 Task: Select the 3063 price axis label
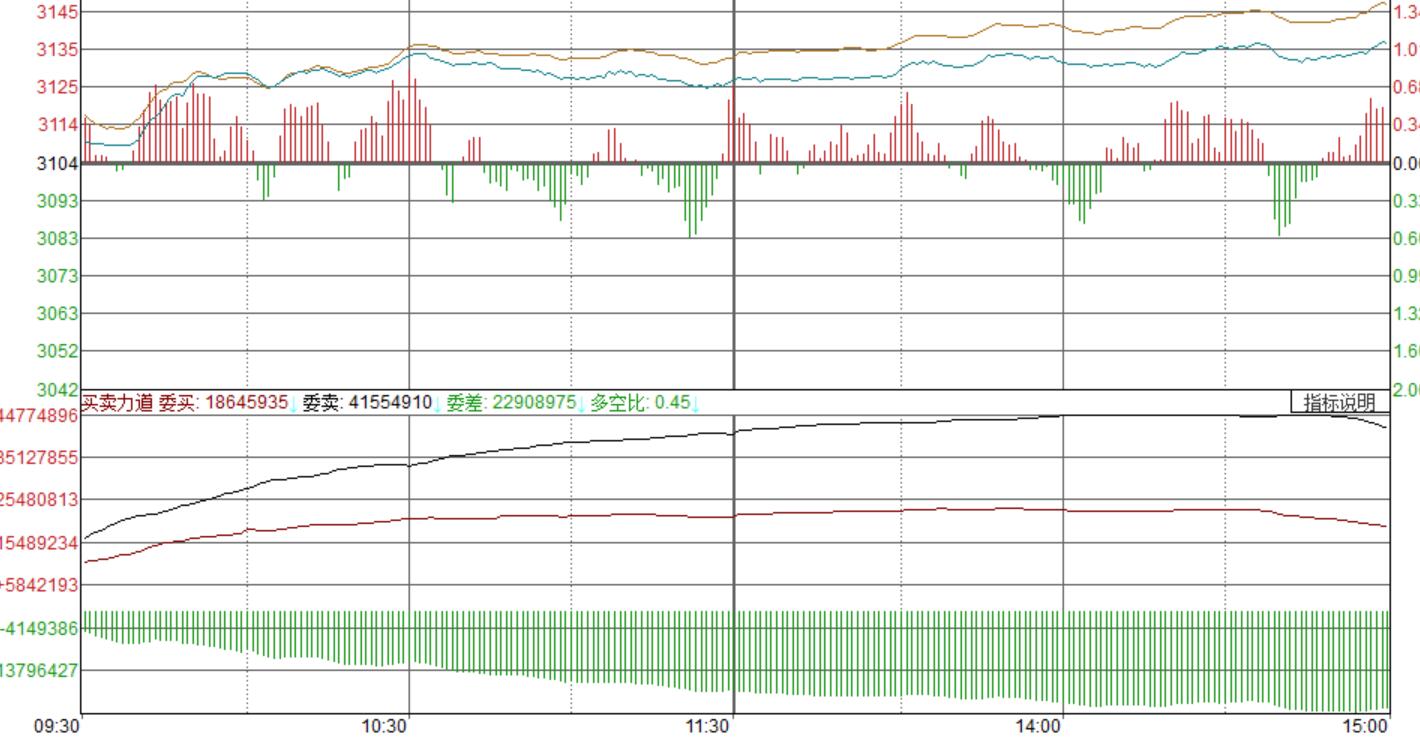pyautogui.click(x=58, y=314)
